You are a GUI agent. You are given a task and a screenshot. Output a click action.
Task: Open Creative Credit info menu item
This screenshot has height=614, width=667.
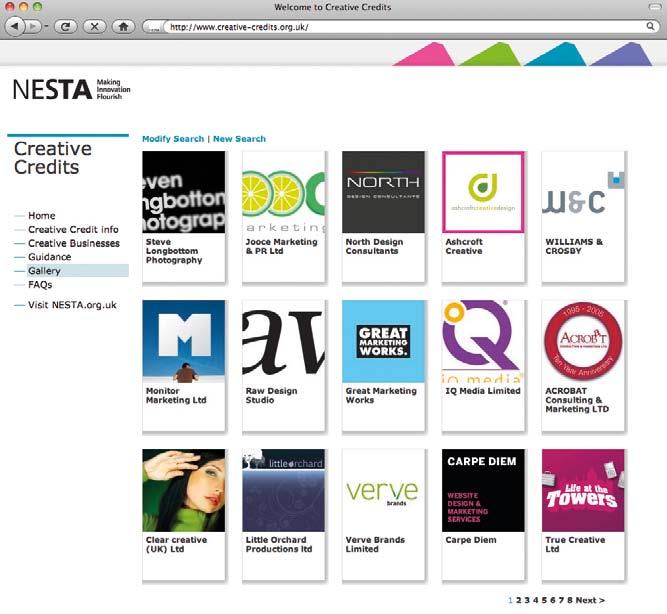coord(73,229)
